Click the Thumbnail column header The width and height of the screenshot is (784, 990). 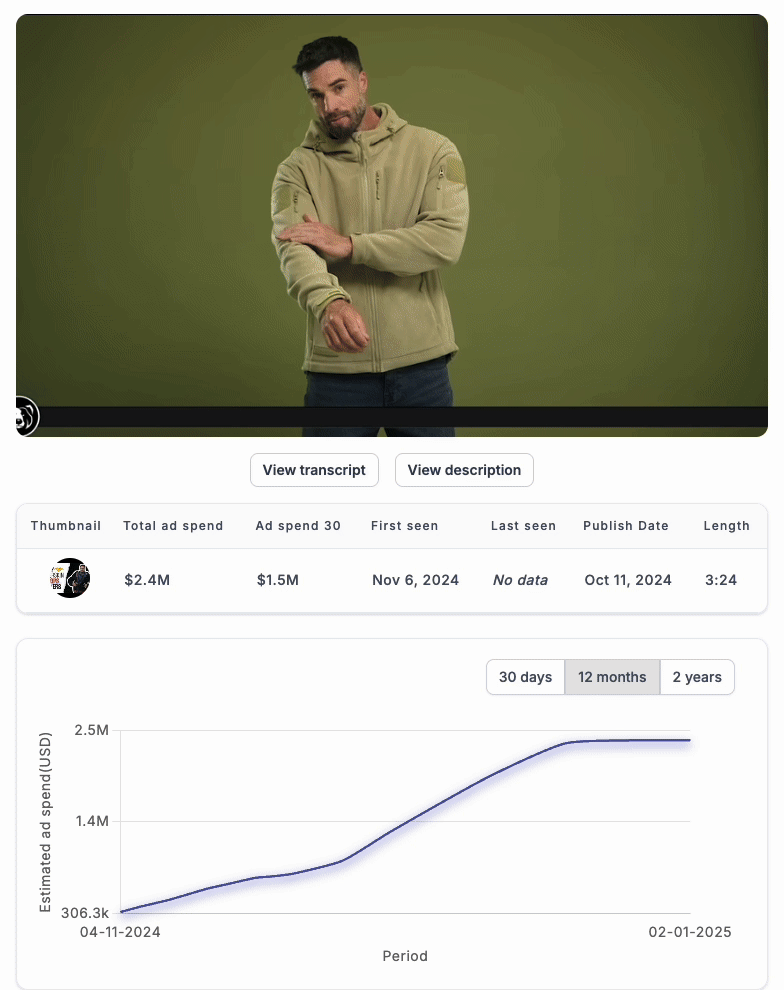click(x=66, y=525)
